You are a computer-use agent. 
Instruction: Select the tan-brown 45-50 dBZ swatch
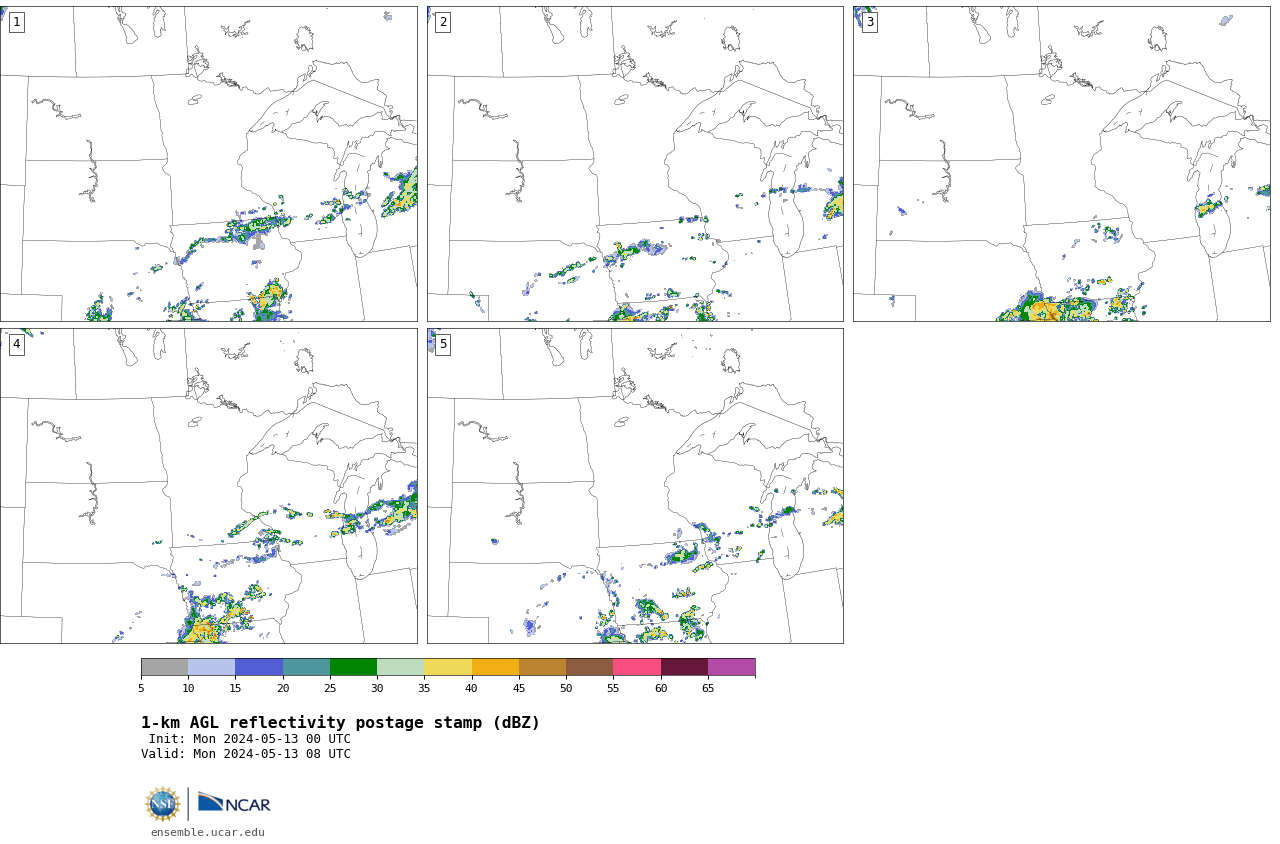tap(542, 667)
